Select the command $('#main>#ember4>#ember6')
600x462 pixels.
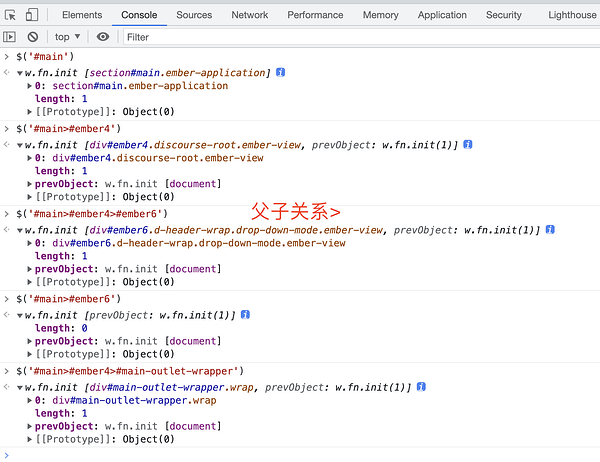92,214
